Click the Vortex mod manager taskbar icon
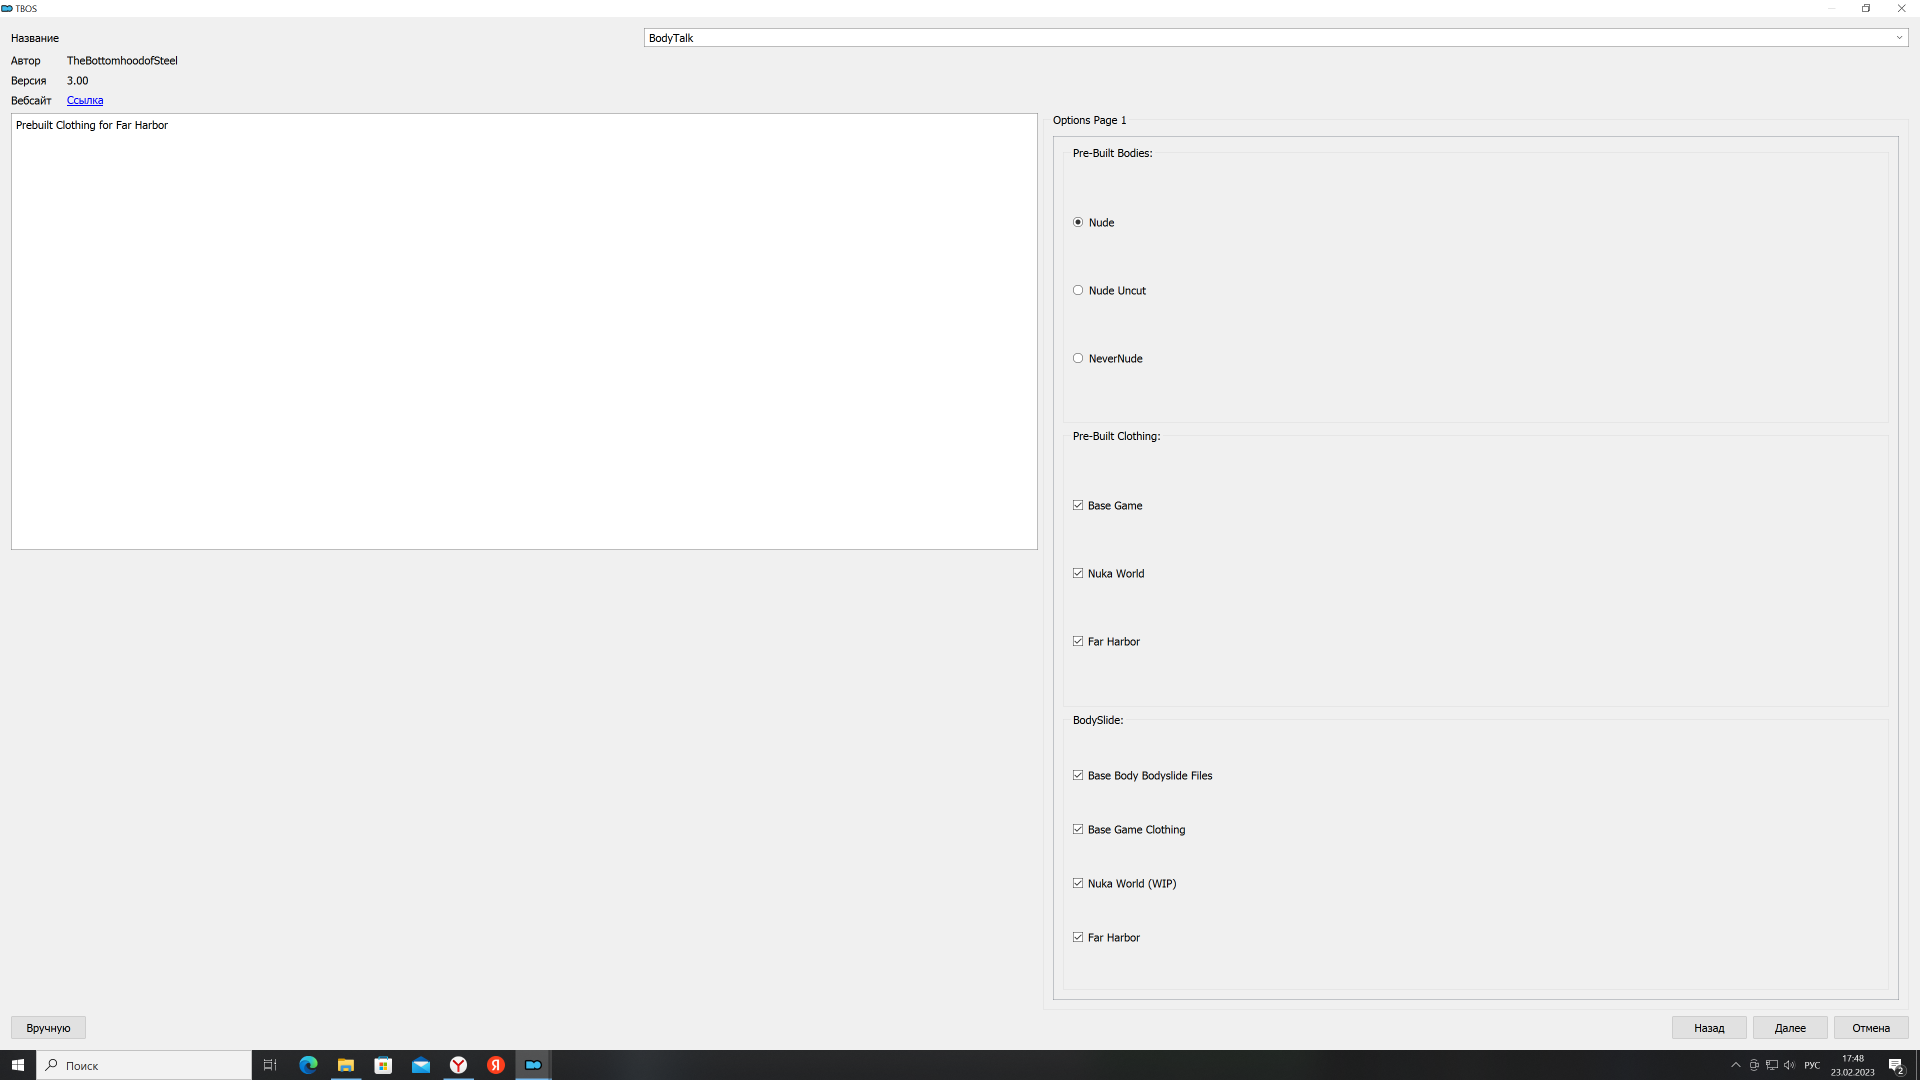The width and height of the screenshot is (1920, 1080). pyautogui.click(x=533, y=1065)
